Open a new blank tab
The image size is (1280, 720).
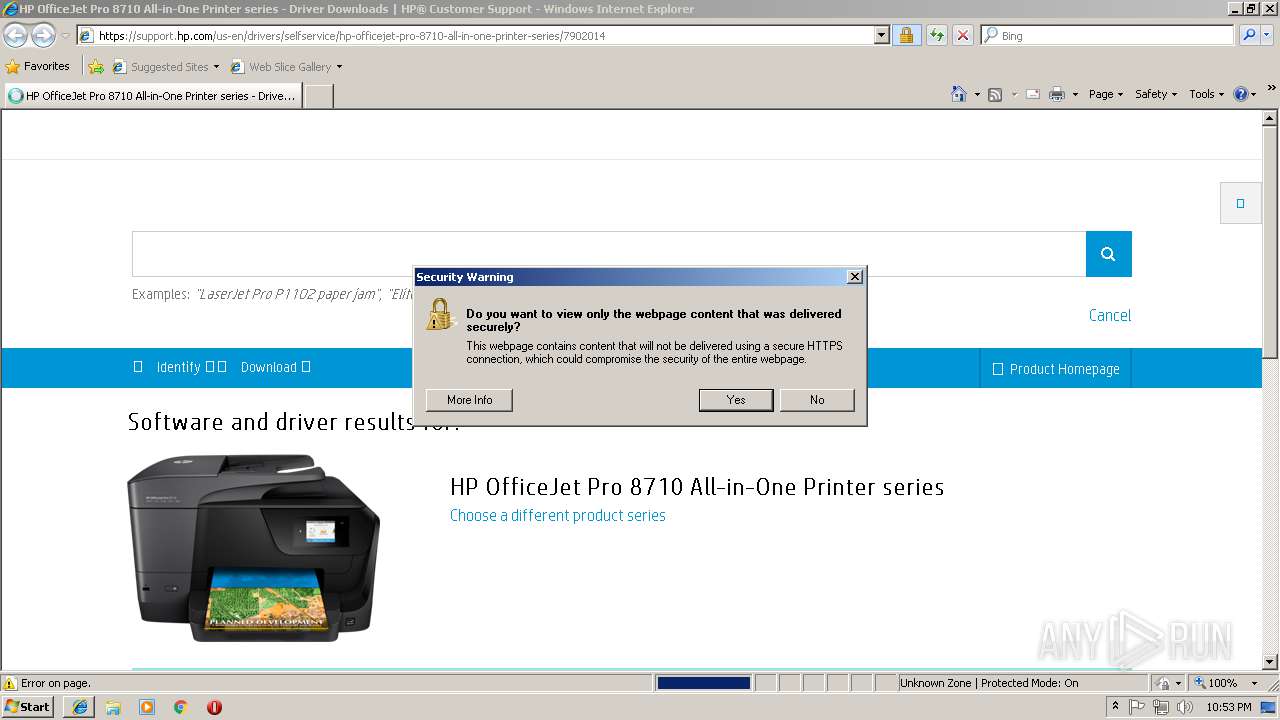318,96
